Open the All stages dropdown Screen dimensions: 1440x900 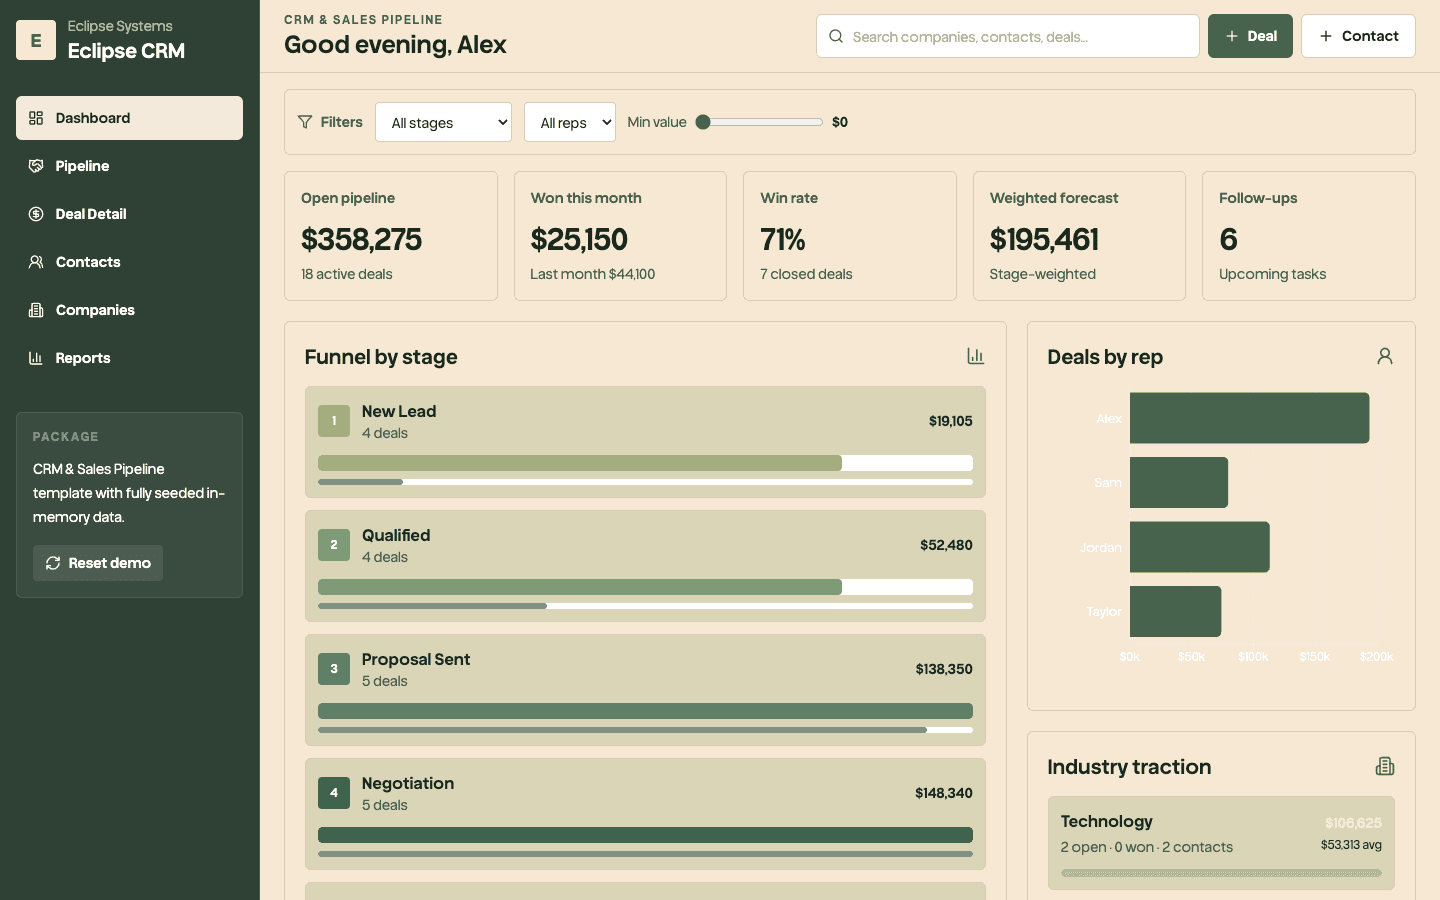tap(443, 122)
